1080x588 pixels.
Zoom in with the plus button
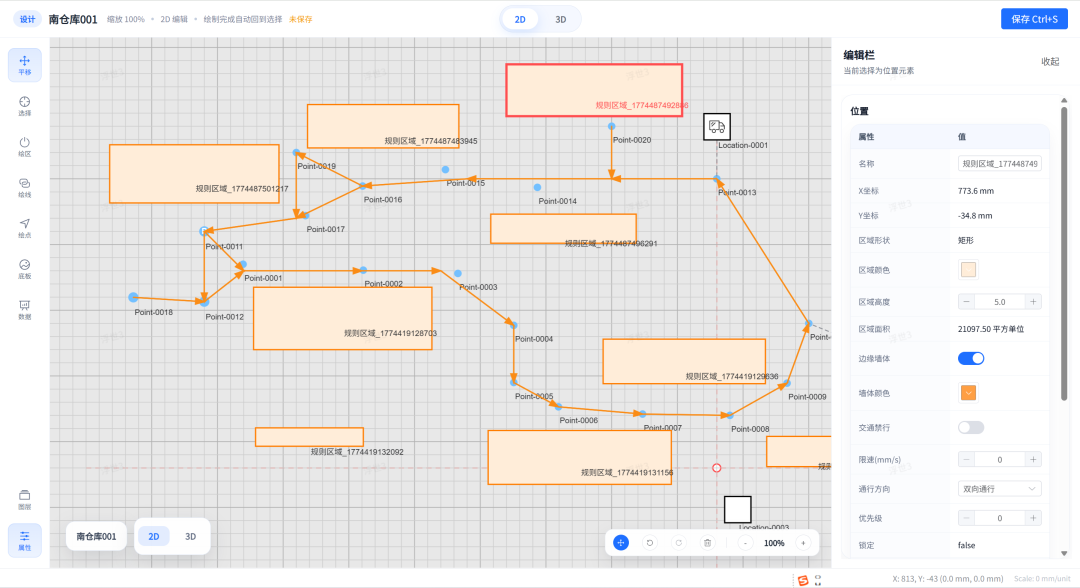pyautogui.click(x=803, y=543)
